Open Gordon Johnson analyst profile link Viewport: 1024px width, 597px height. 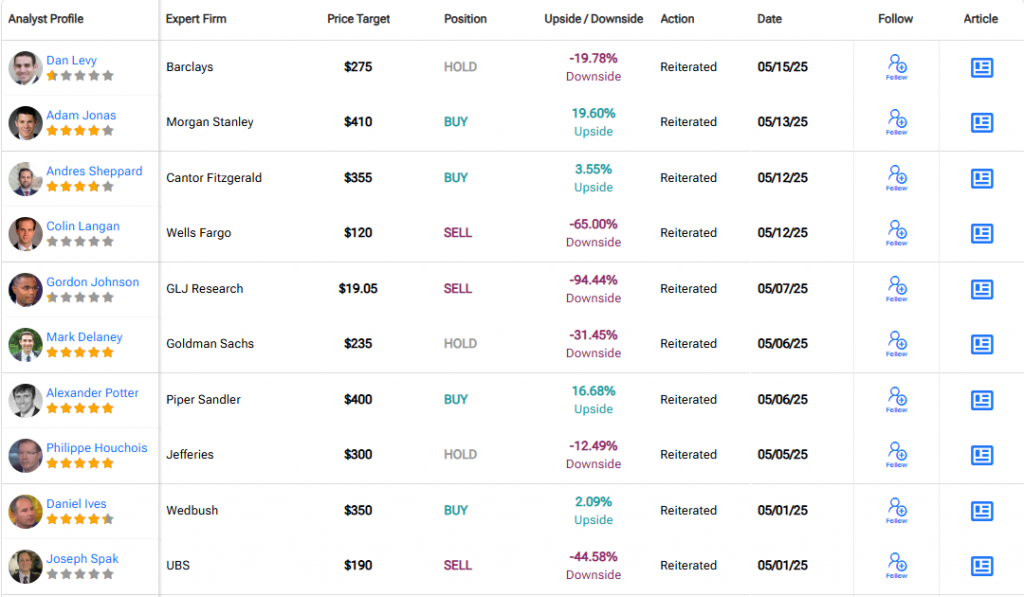coord(93,282)
